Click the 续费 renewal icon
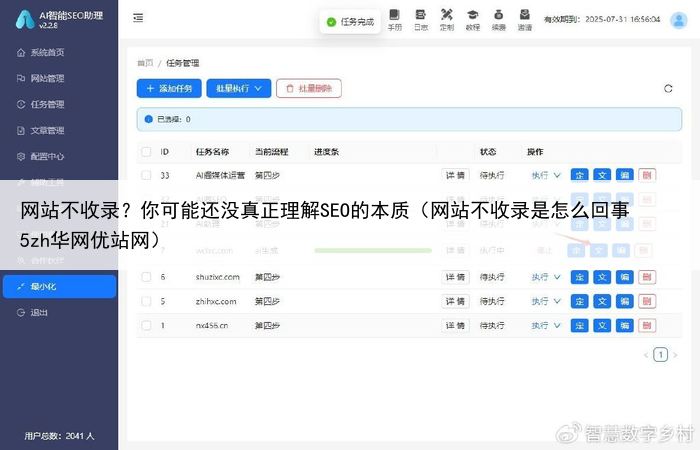This screenshot has height=450, width=700. coord(499,19)
